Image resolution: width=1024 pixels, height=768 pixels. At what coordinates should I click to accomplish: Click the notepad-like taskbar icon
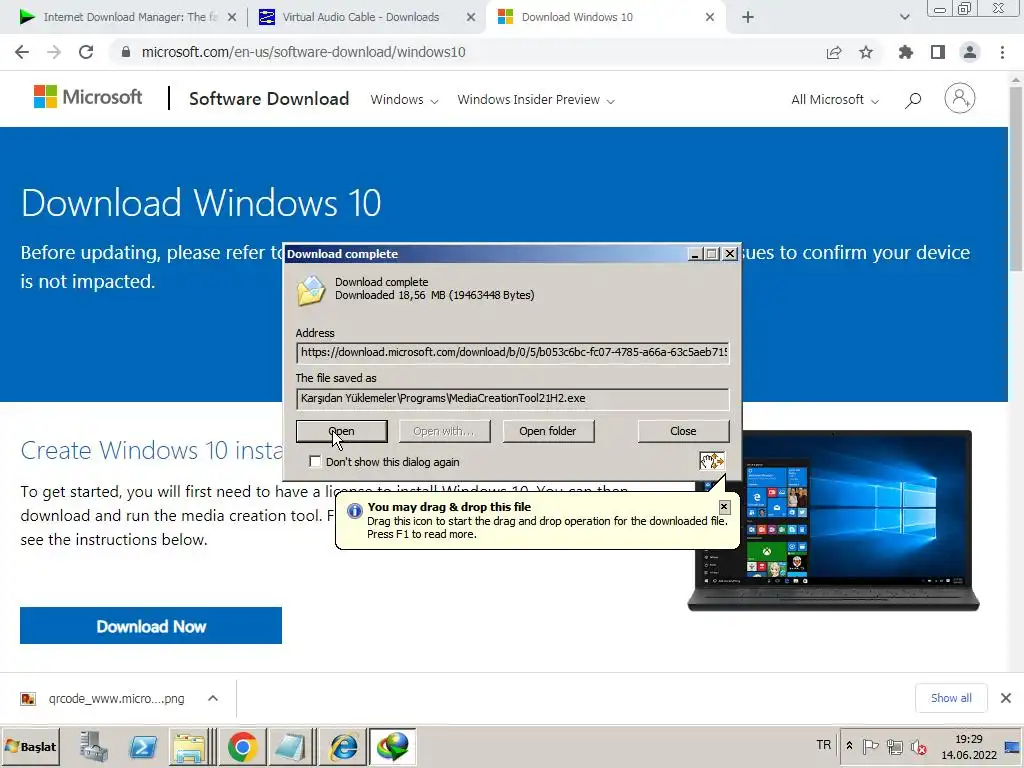290,746
